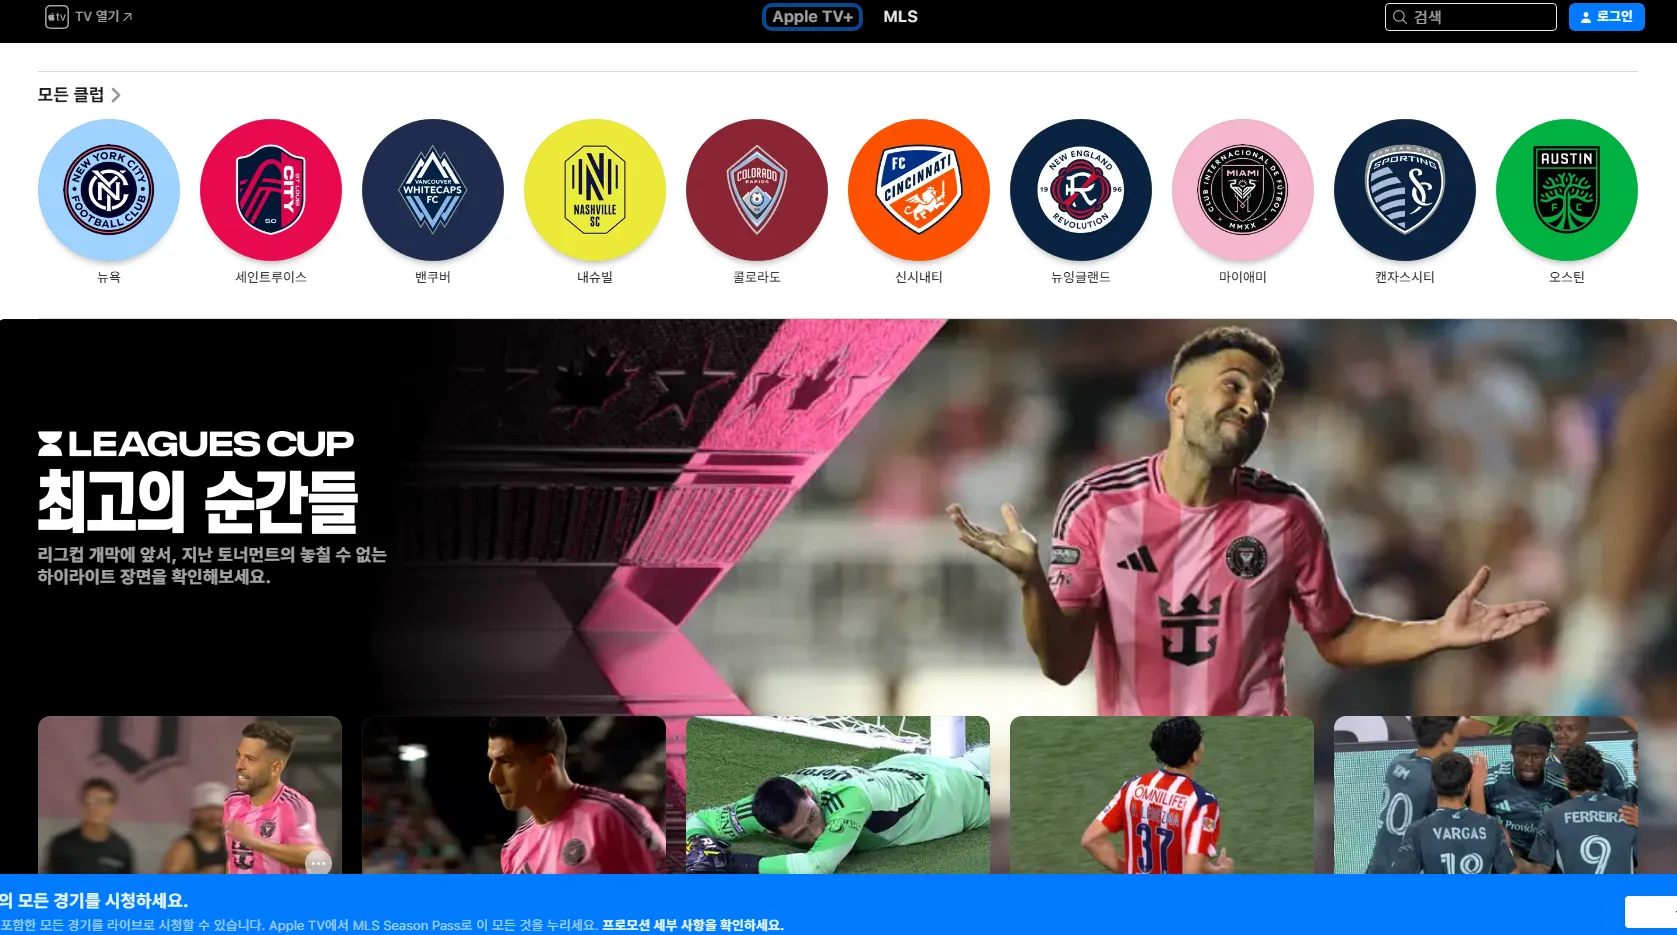Choose the Austin FC club logo
Viewport: 1677px width, 935px height.
(1567, 190)
